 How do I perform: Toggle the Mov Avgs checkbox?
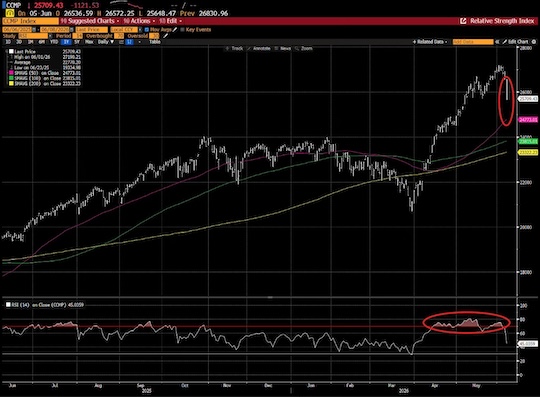[x=147, y=30]
